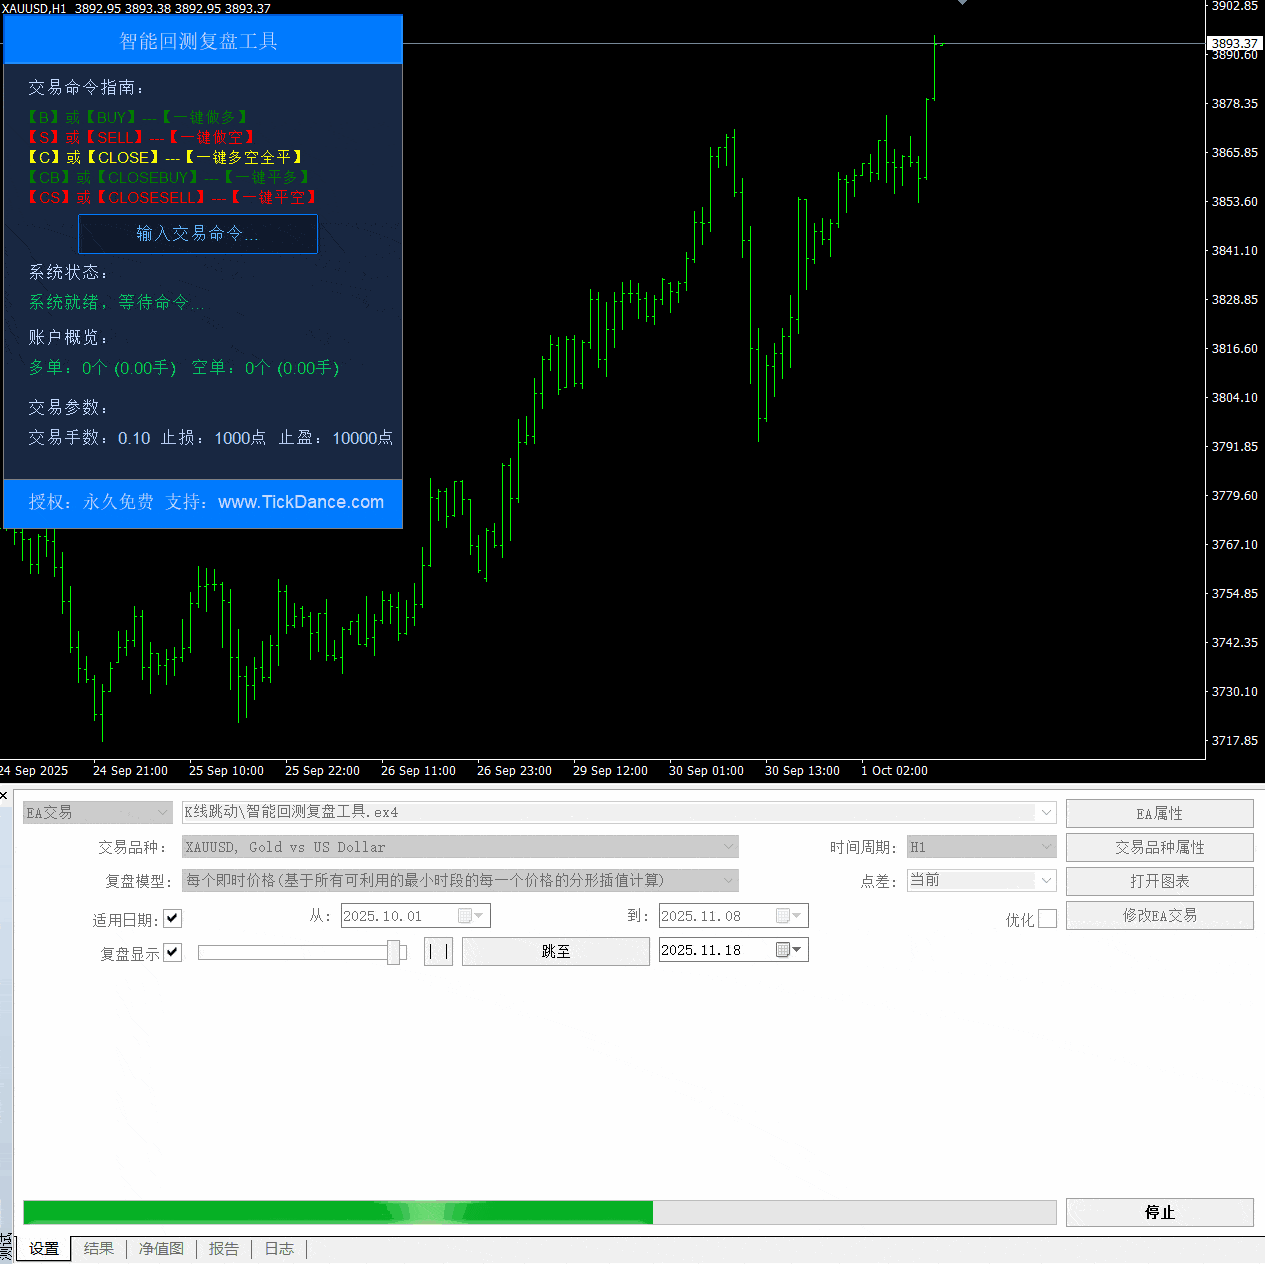This screenshot has width=1265, height=1264.
Task: Toggle the 适用日期 checkbox
Action: (x=173, y=919)
